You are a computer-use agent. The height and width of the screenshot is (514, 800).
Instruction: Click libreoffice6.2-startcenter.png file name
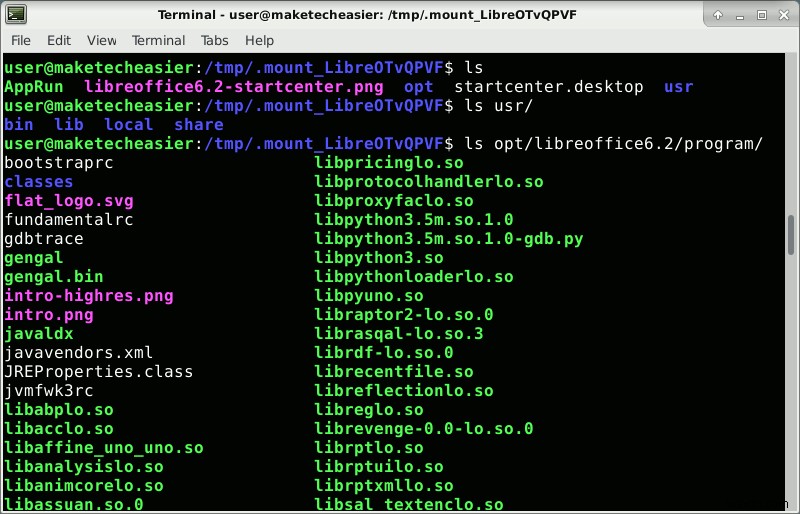[x=234, y=87]
